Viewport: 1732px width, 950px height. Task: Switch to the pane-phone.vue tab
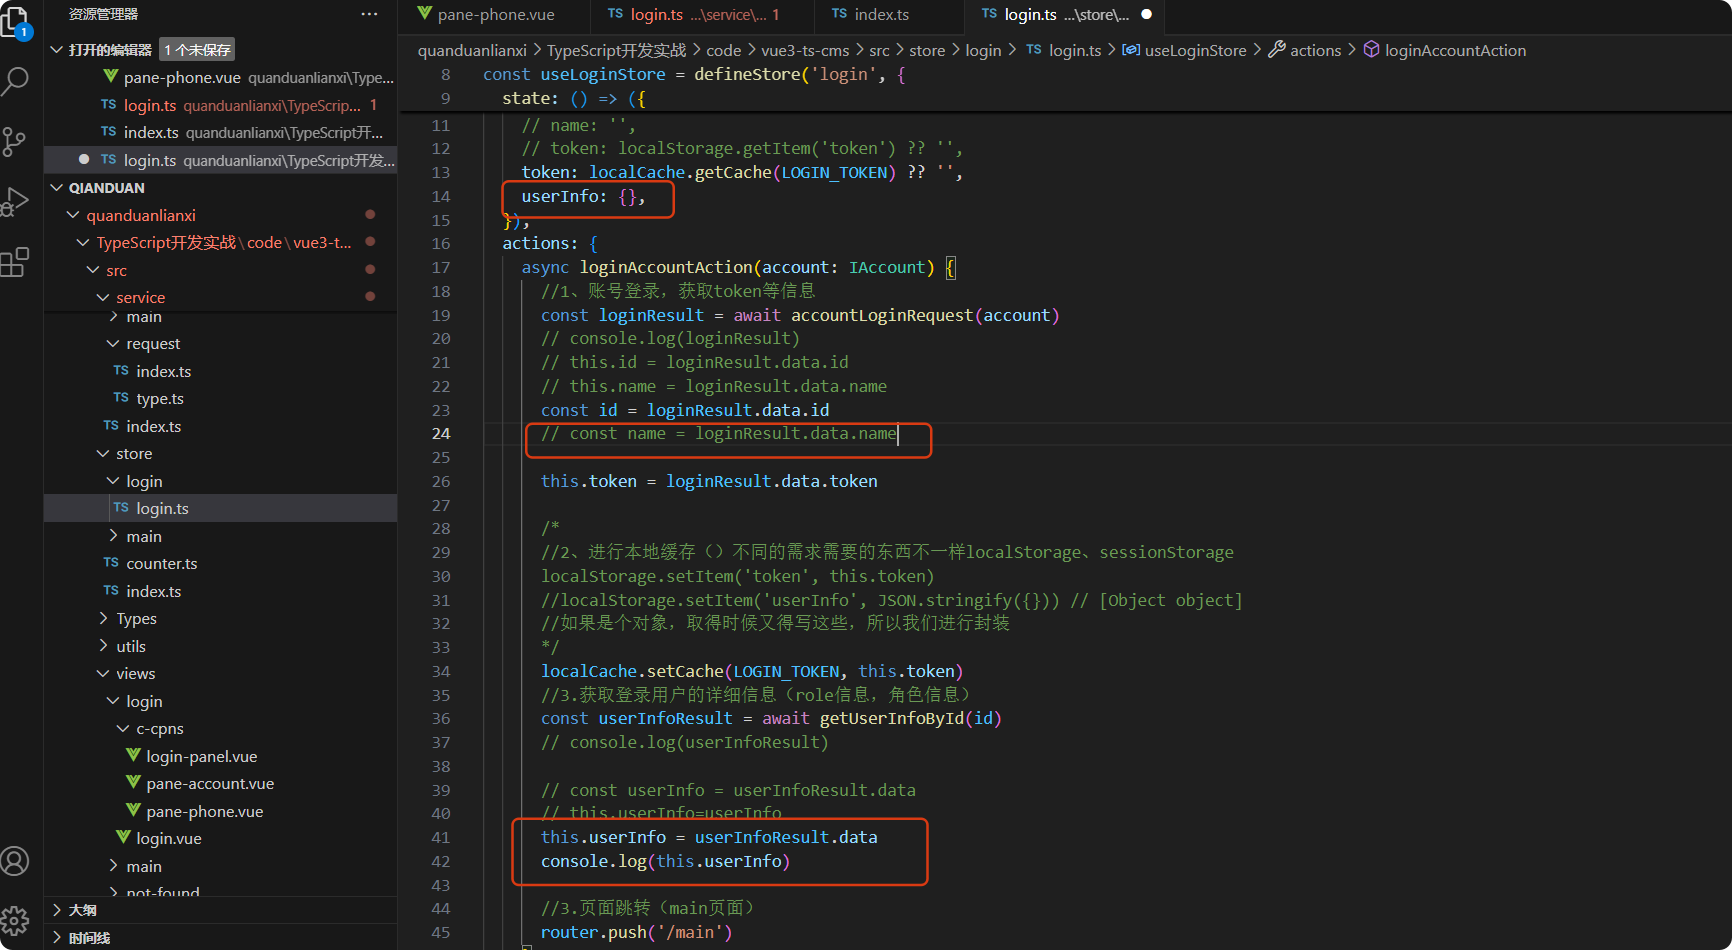[x=496, y=14]
